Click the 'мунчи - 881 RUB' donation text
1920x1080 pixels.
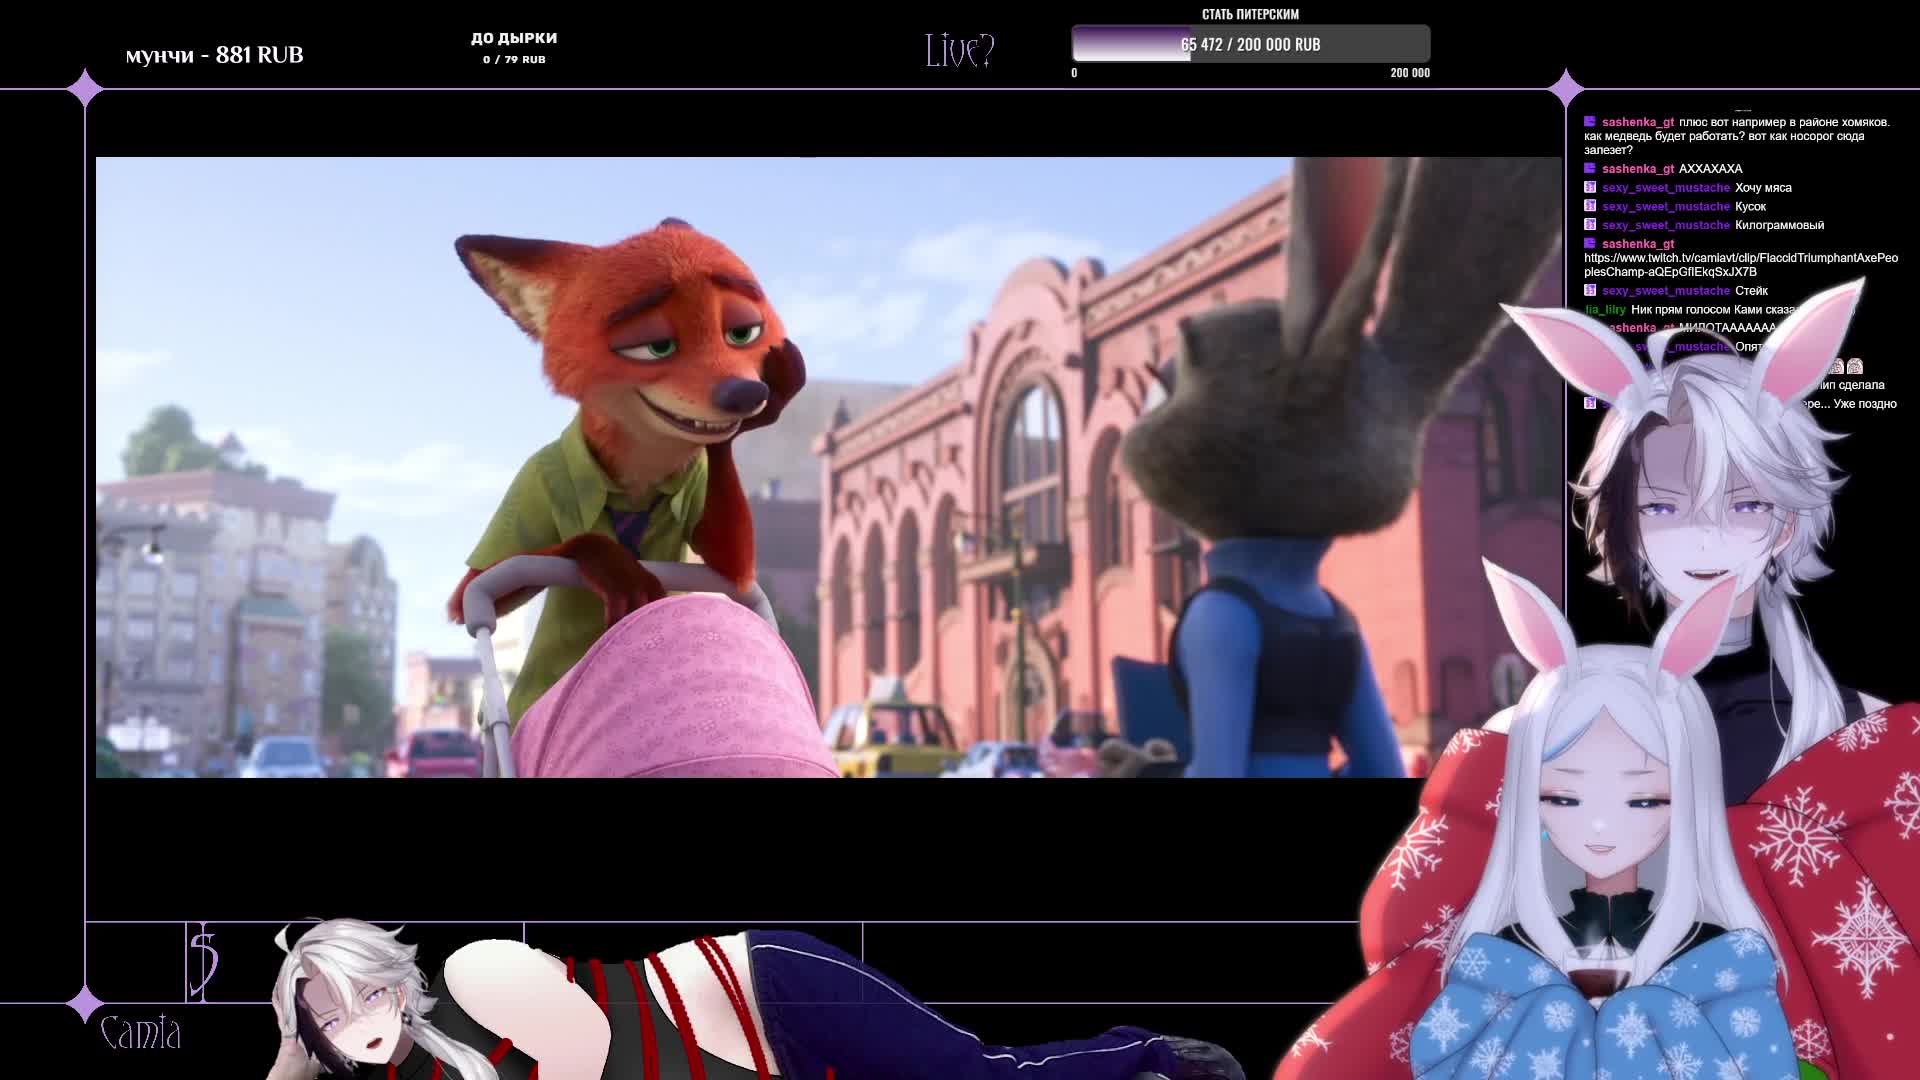pos(214,55)
